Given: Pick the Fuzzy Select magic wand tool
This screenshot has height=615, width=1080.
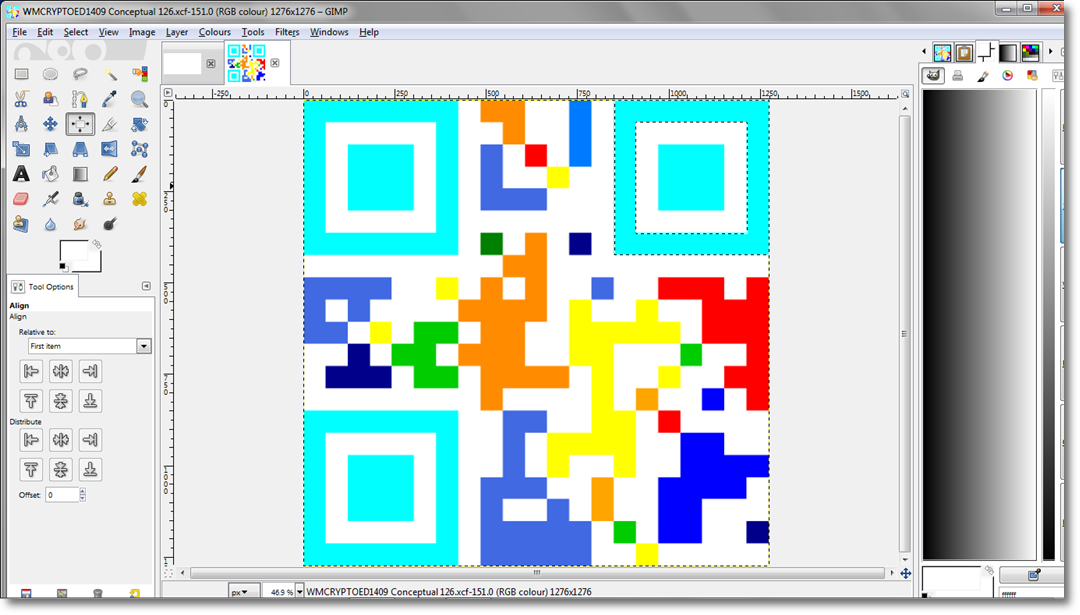Looking at the screenshot, I should [x=110, y=74].
